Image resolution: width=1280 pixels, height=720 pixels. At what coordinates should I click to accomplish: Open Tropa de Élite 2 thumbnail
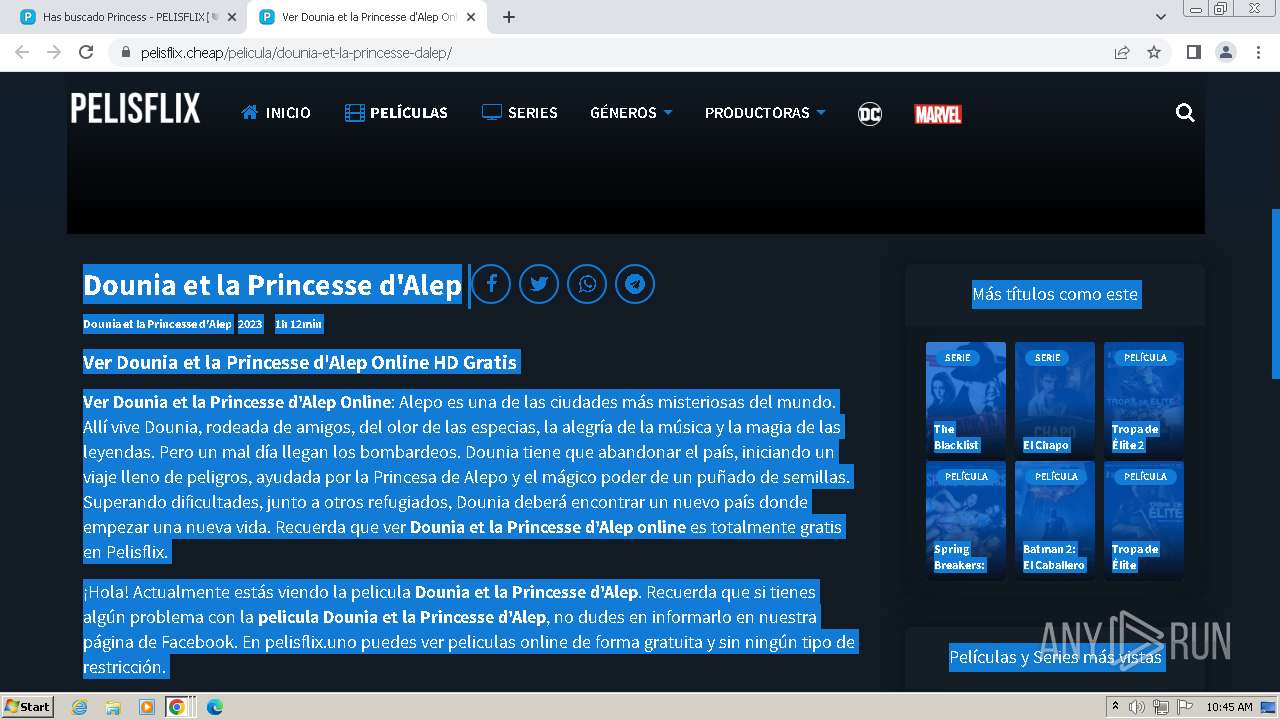[x=1144, y=400]
